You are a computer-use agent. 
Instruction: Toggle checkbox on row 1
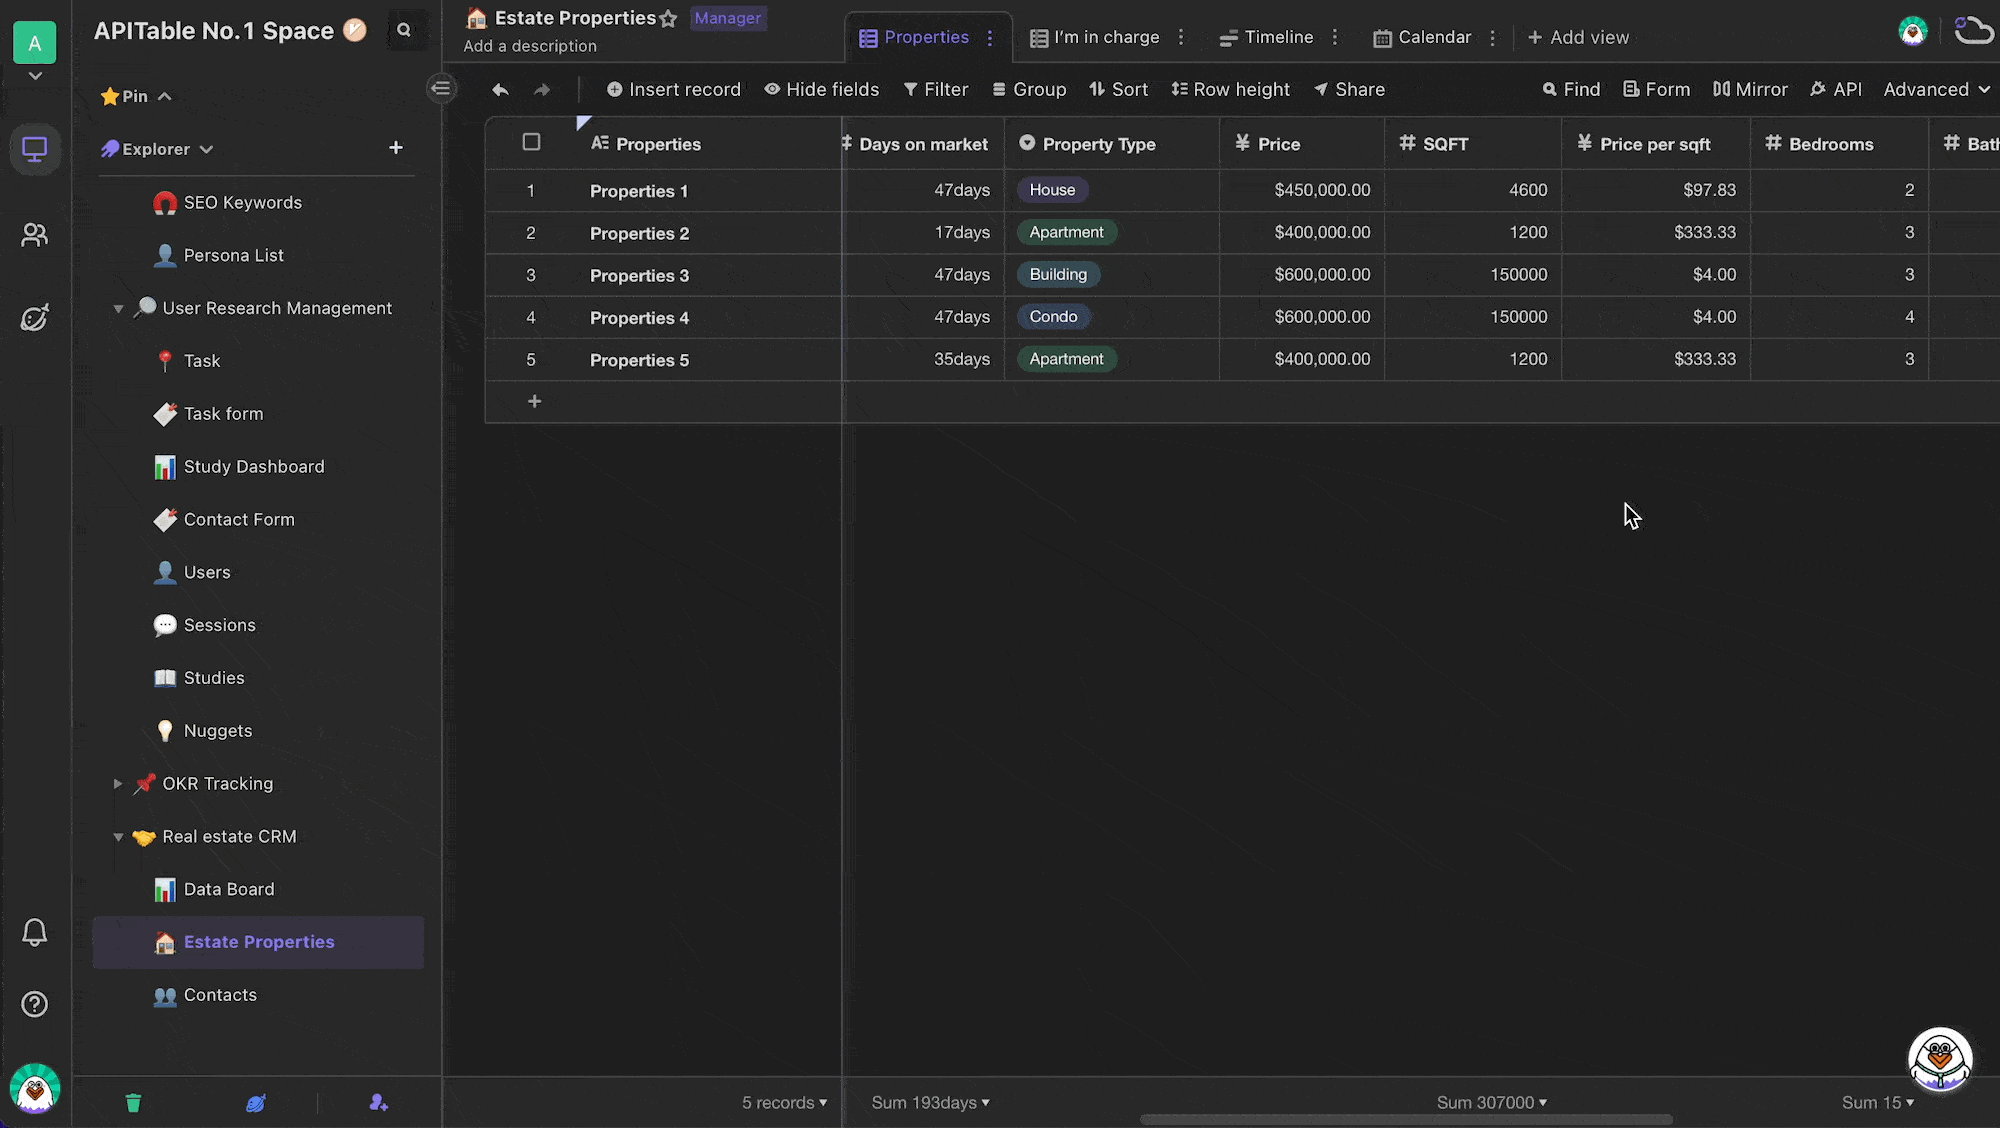click(x=532, y=190)
